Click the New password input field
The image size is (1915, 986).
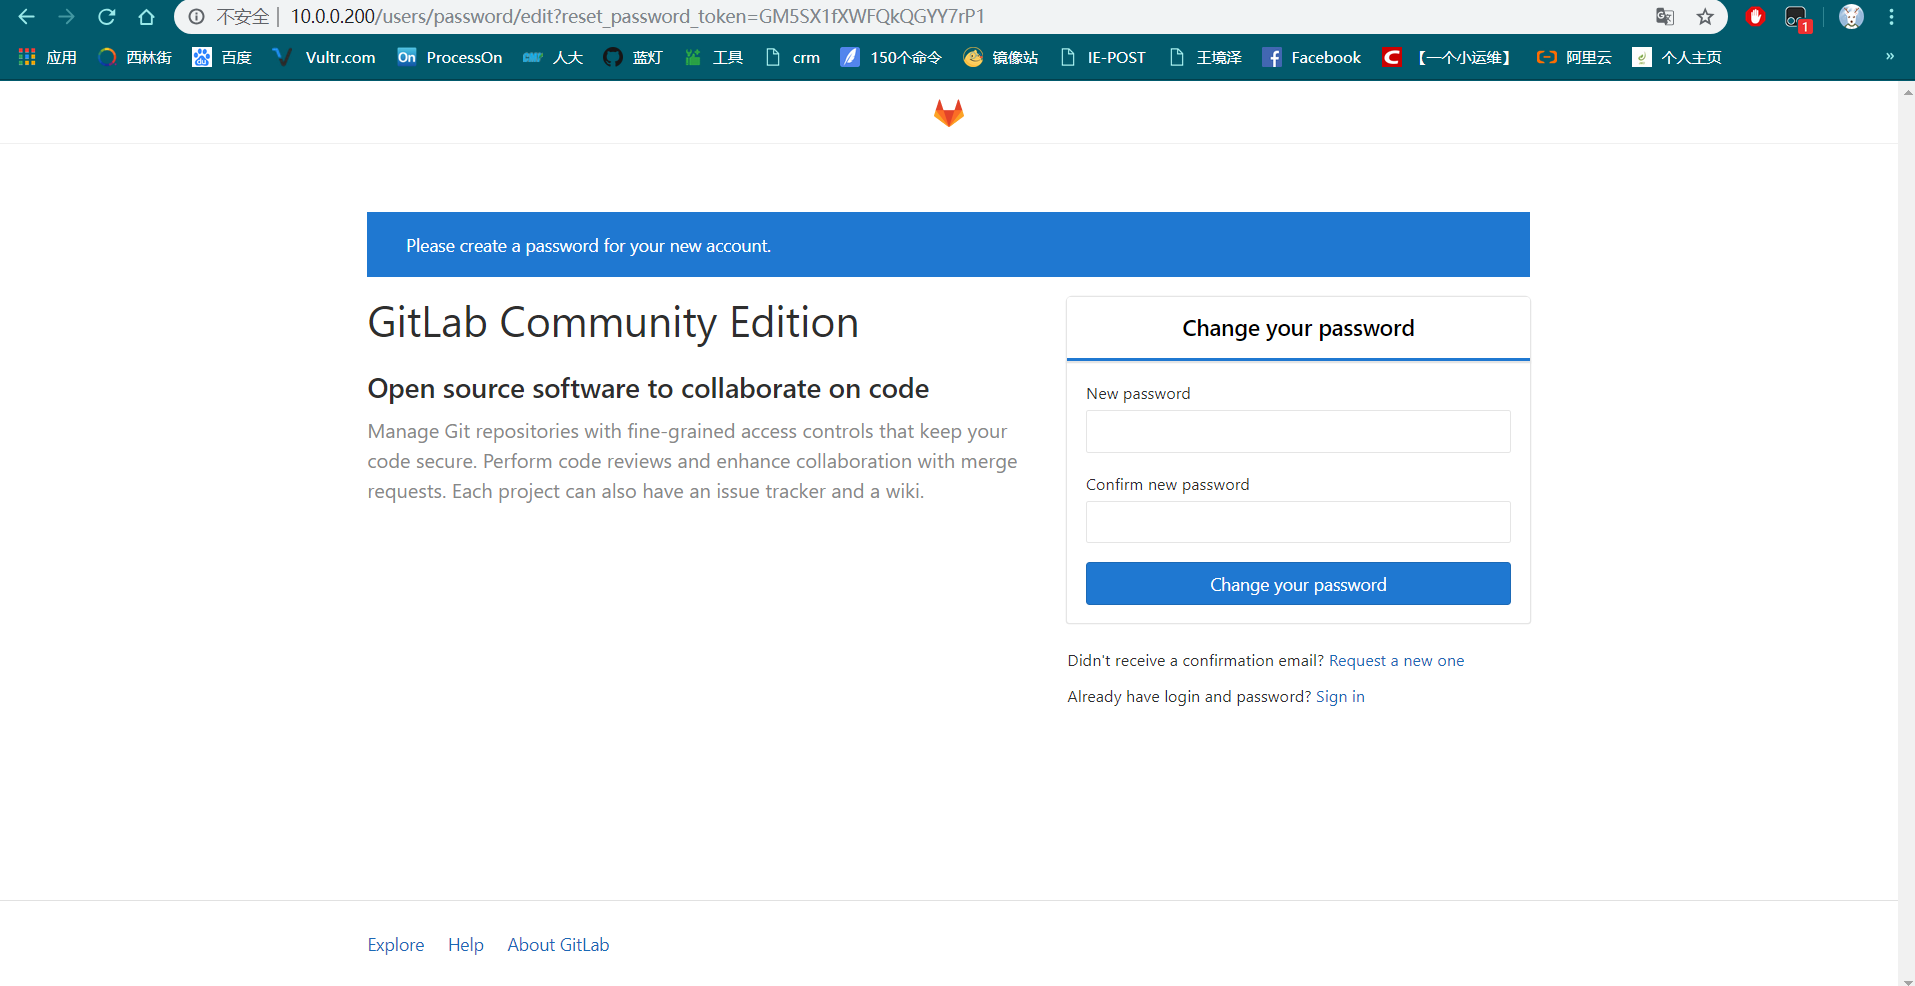coord(1297,431)
